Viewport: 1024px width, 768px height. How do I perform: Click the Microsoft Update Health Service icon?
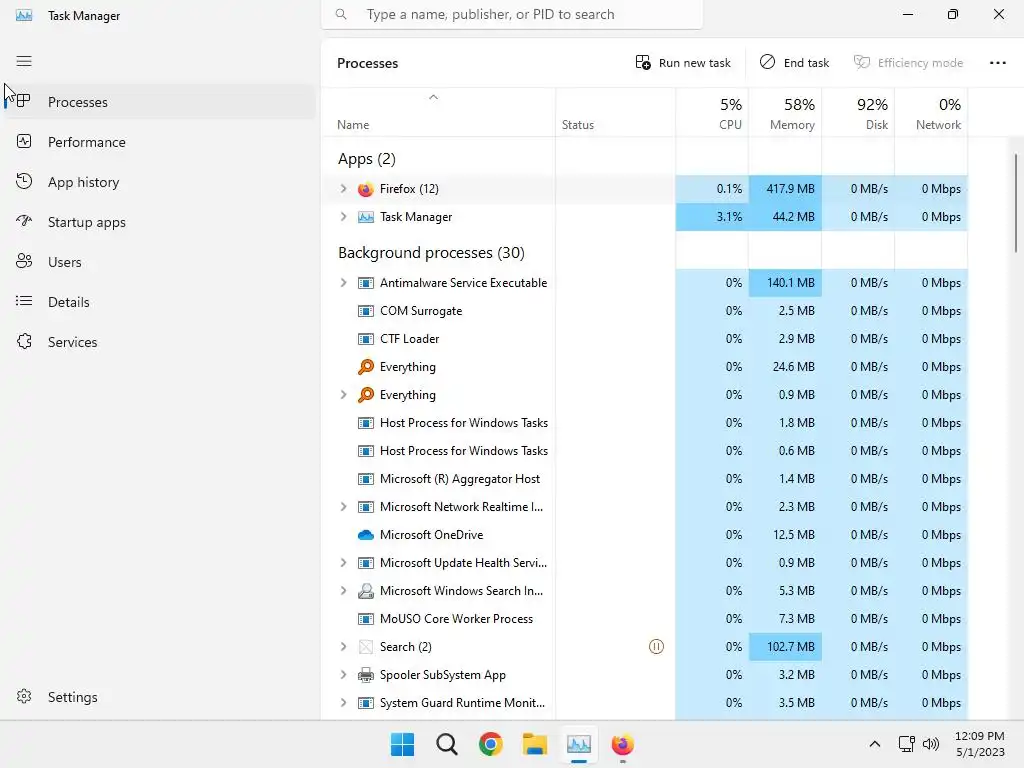tap(366, 563)
